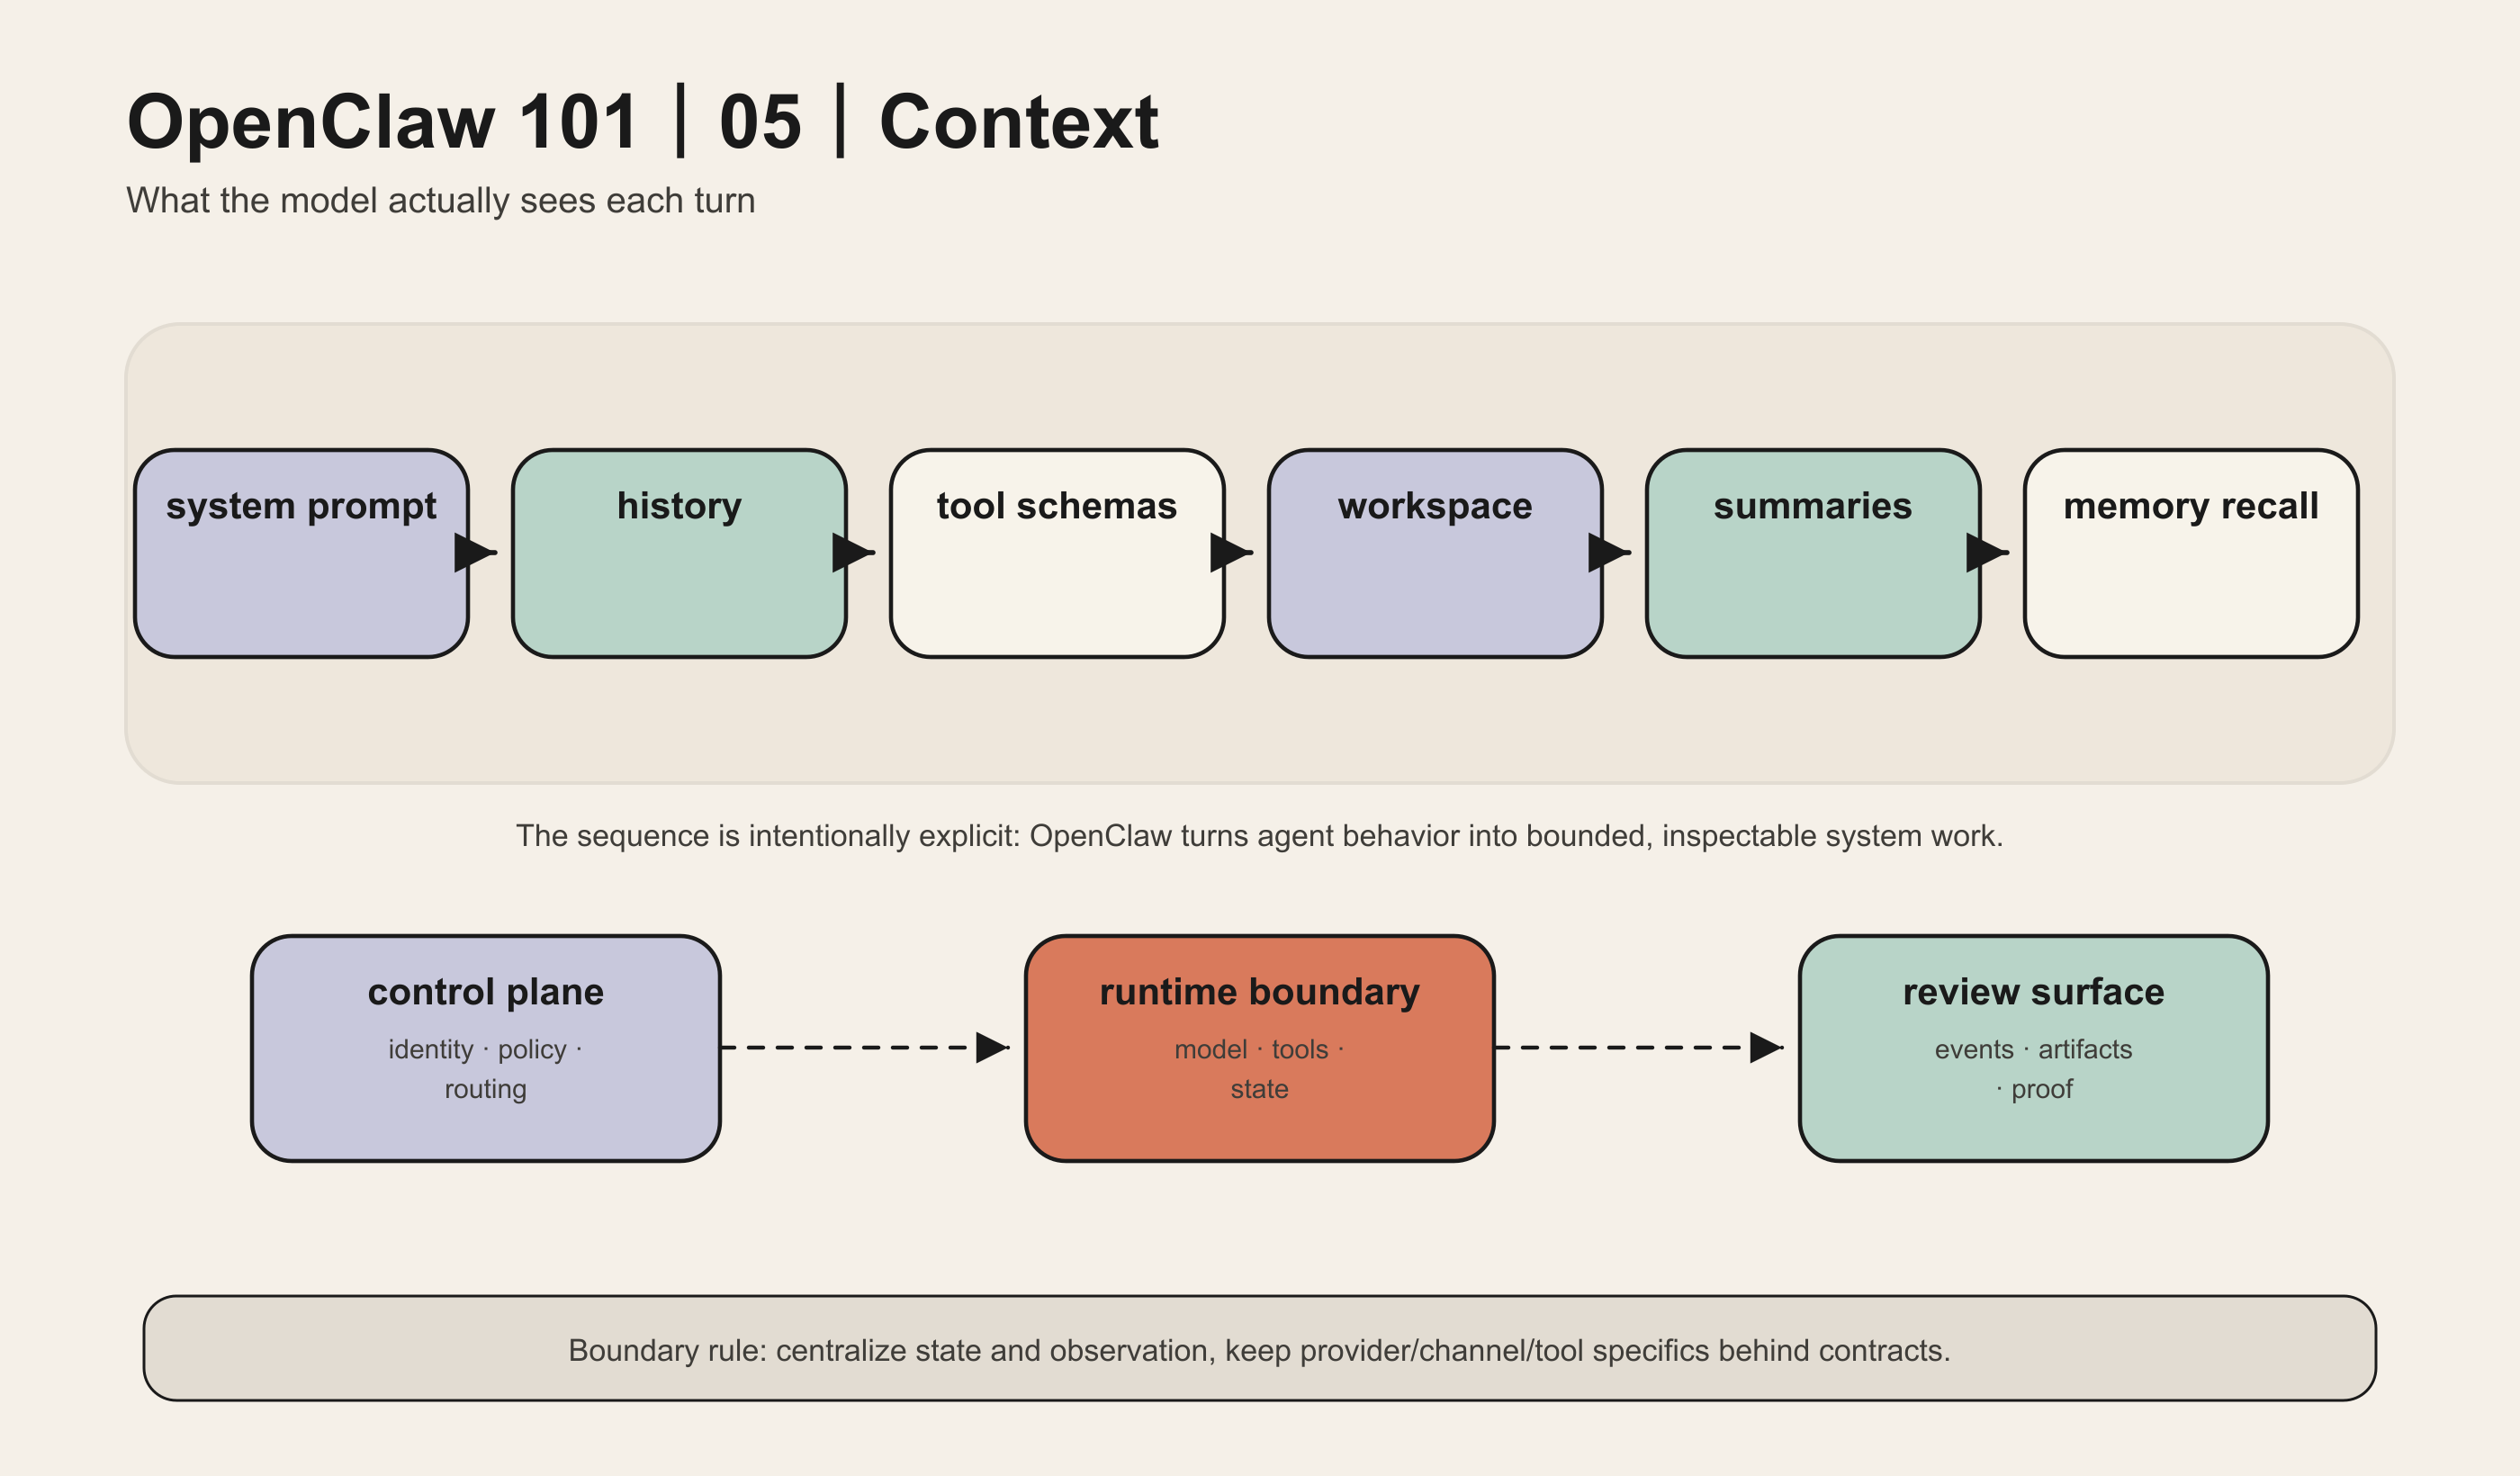This screenshot has height=1476, width=2520.
Task: Click the 'The sequence is intentionally explicit' sentence
Action: [1259, 836]
